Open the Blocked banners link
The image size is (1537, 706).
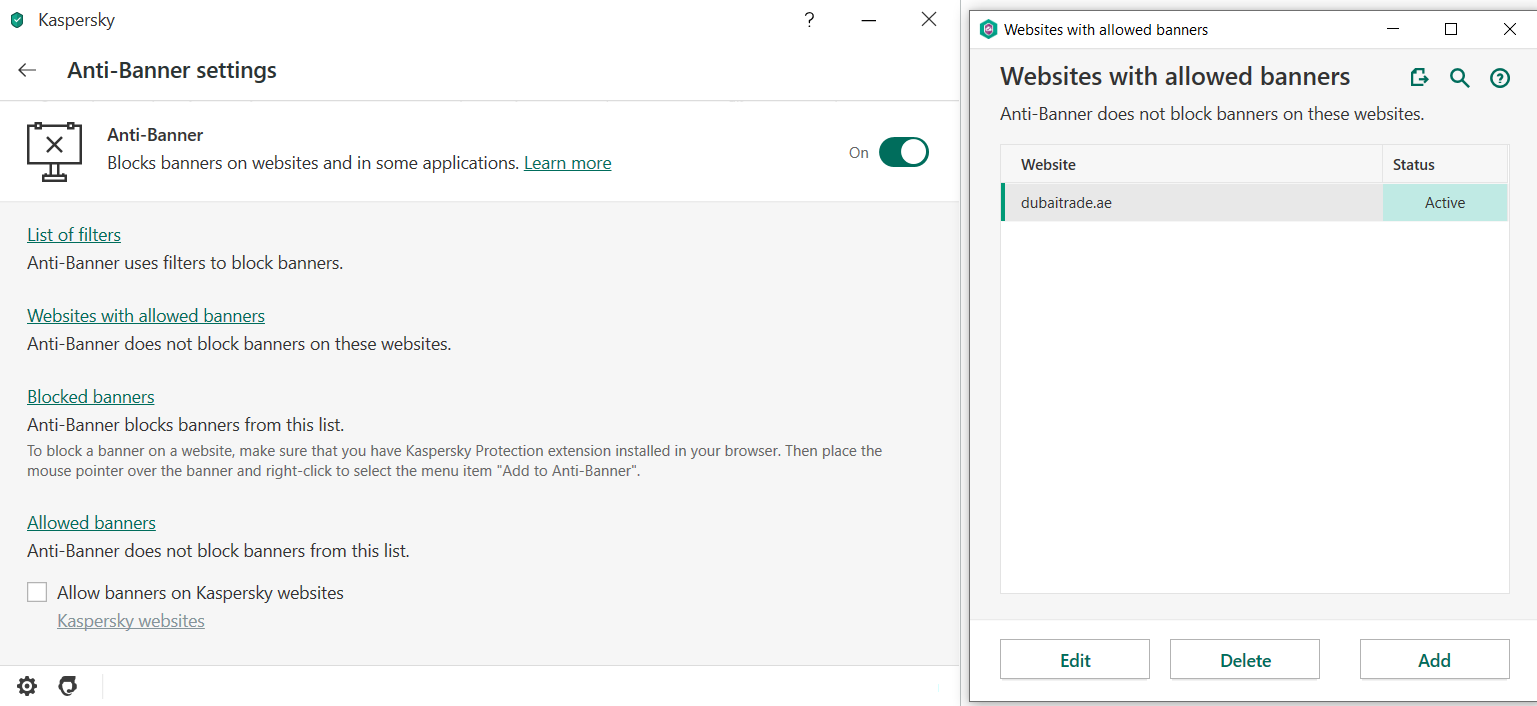click(91, 397)
